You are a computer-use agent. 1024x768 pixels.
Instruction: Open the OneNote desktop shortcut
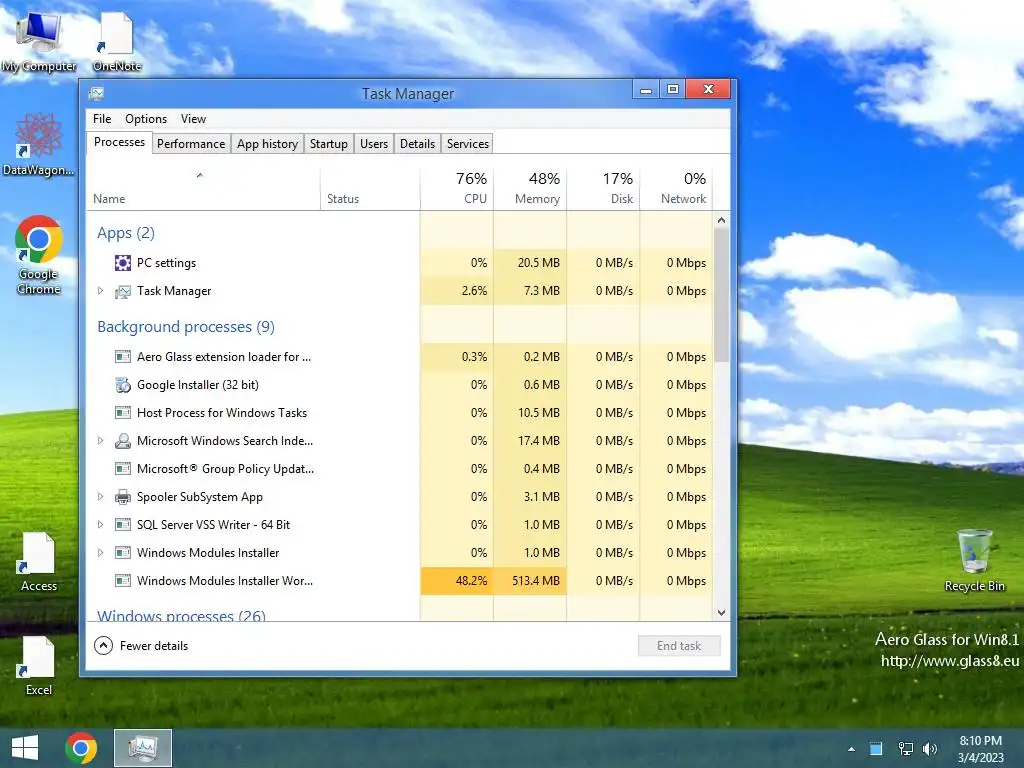point(117,41)
